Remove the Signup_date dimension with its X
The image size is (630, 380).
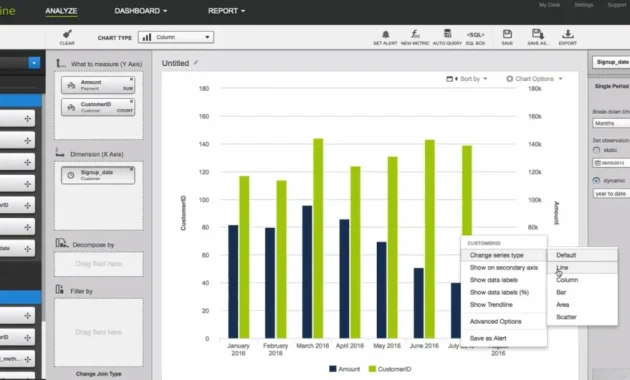(x=131, y=170)
